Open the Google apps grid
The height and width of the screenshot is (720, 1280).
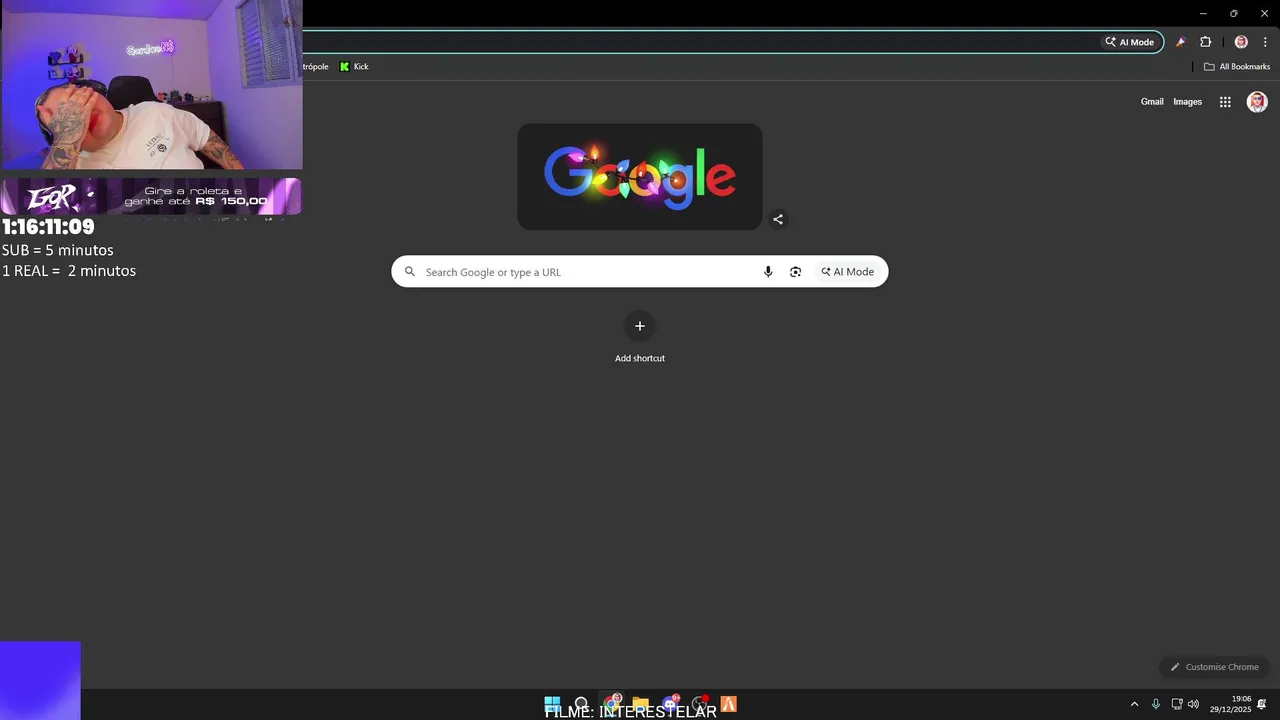tap(1225, 102)
